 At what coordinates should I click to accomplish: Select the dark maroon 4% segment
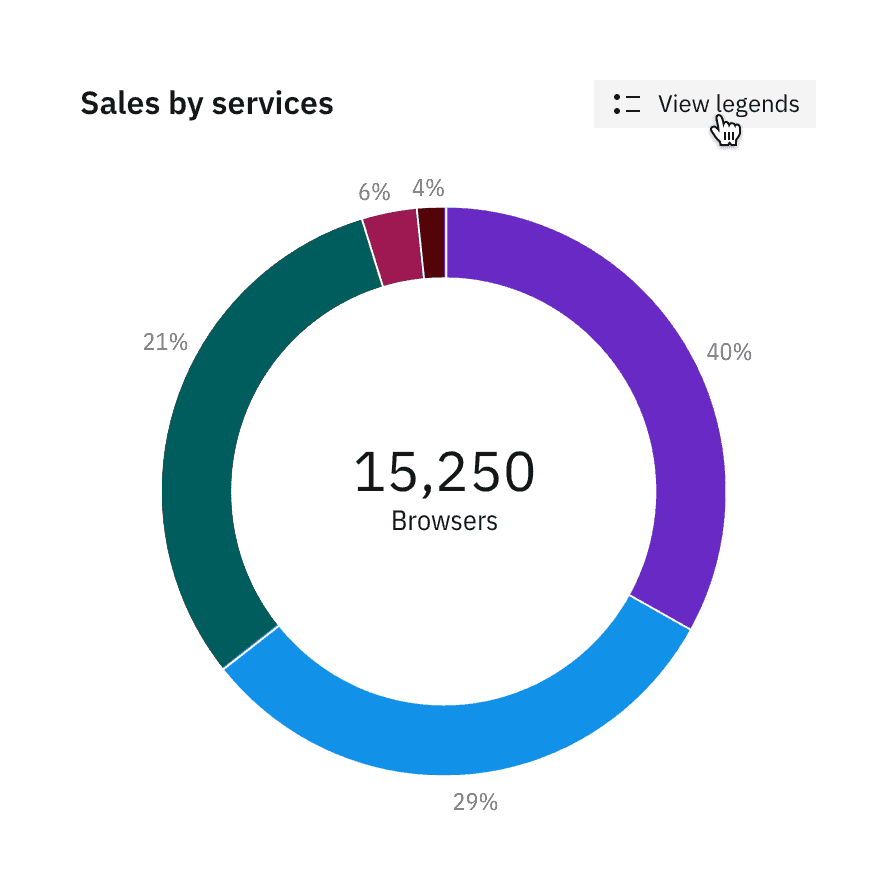[432, 243]
